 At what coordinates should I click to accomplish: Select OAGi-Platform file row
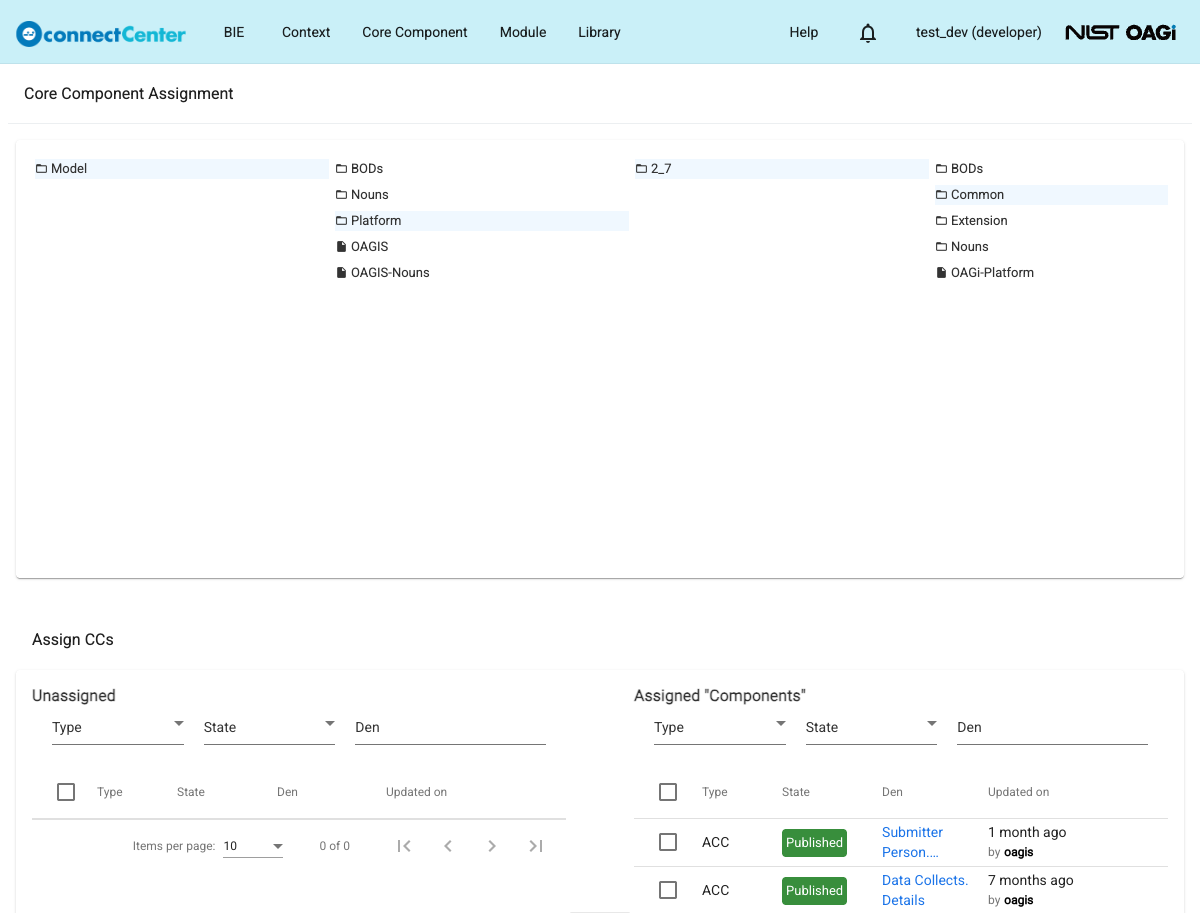[1050, 273]
